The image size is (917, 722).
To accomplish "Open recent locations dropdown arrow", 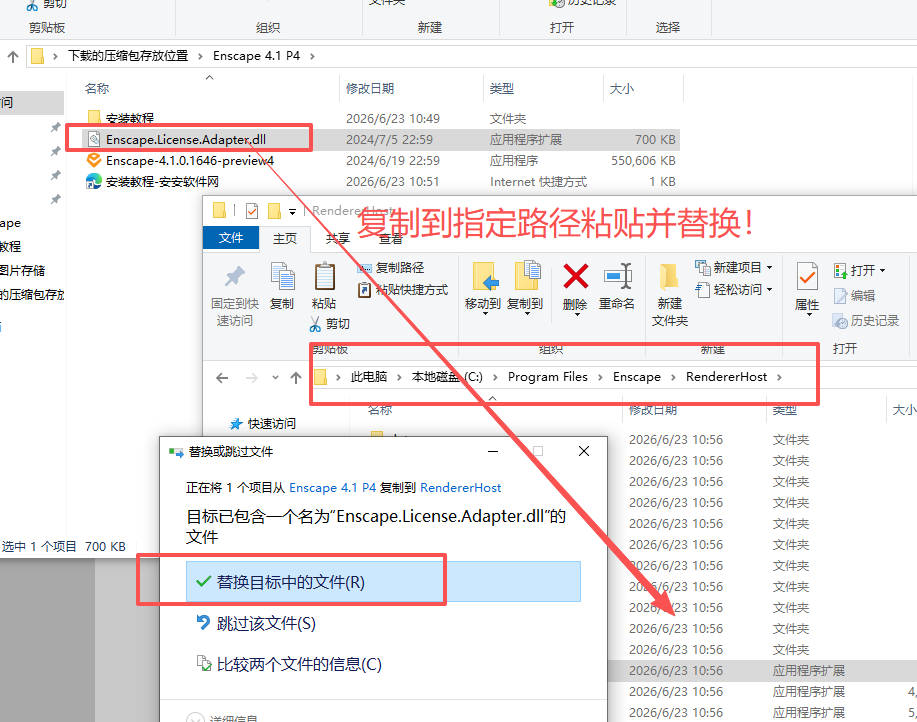I will (275, 378).
